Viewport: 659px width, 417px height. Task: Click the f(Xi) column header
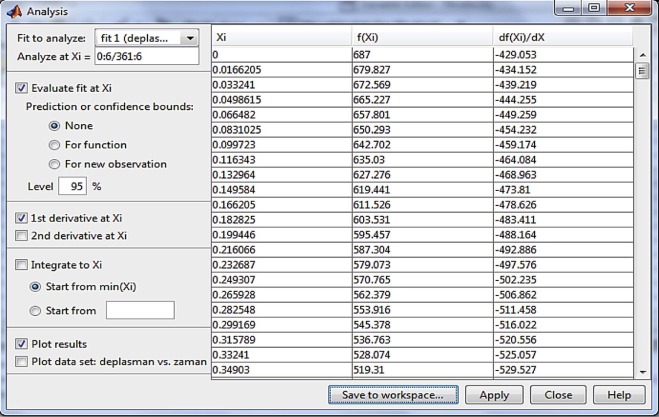[x=422, y=37]
